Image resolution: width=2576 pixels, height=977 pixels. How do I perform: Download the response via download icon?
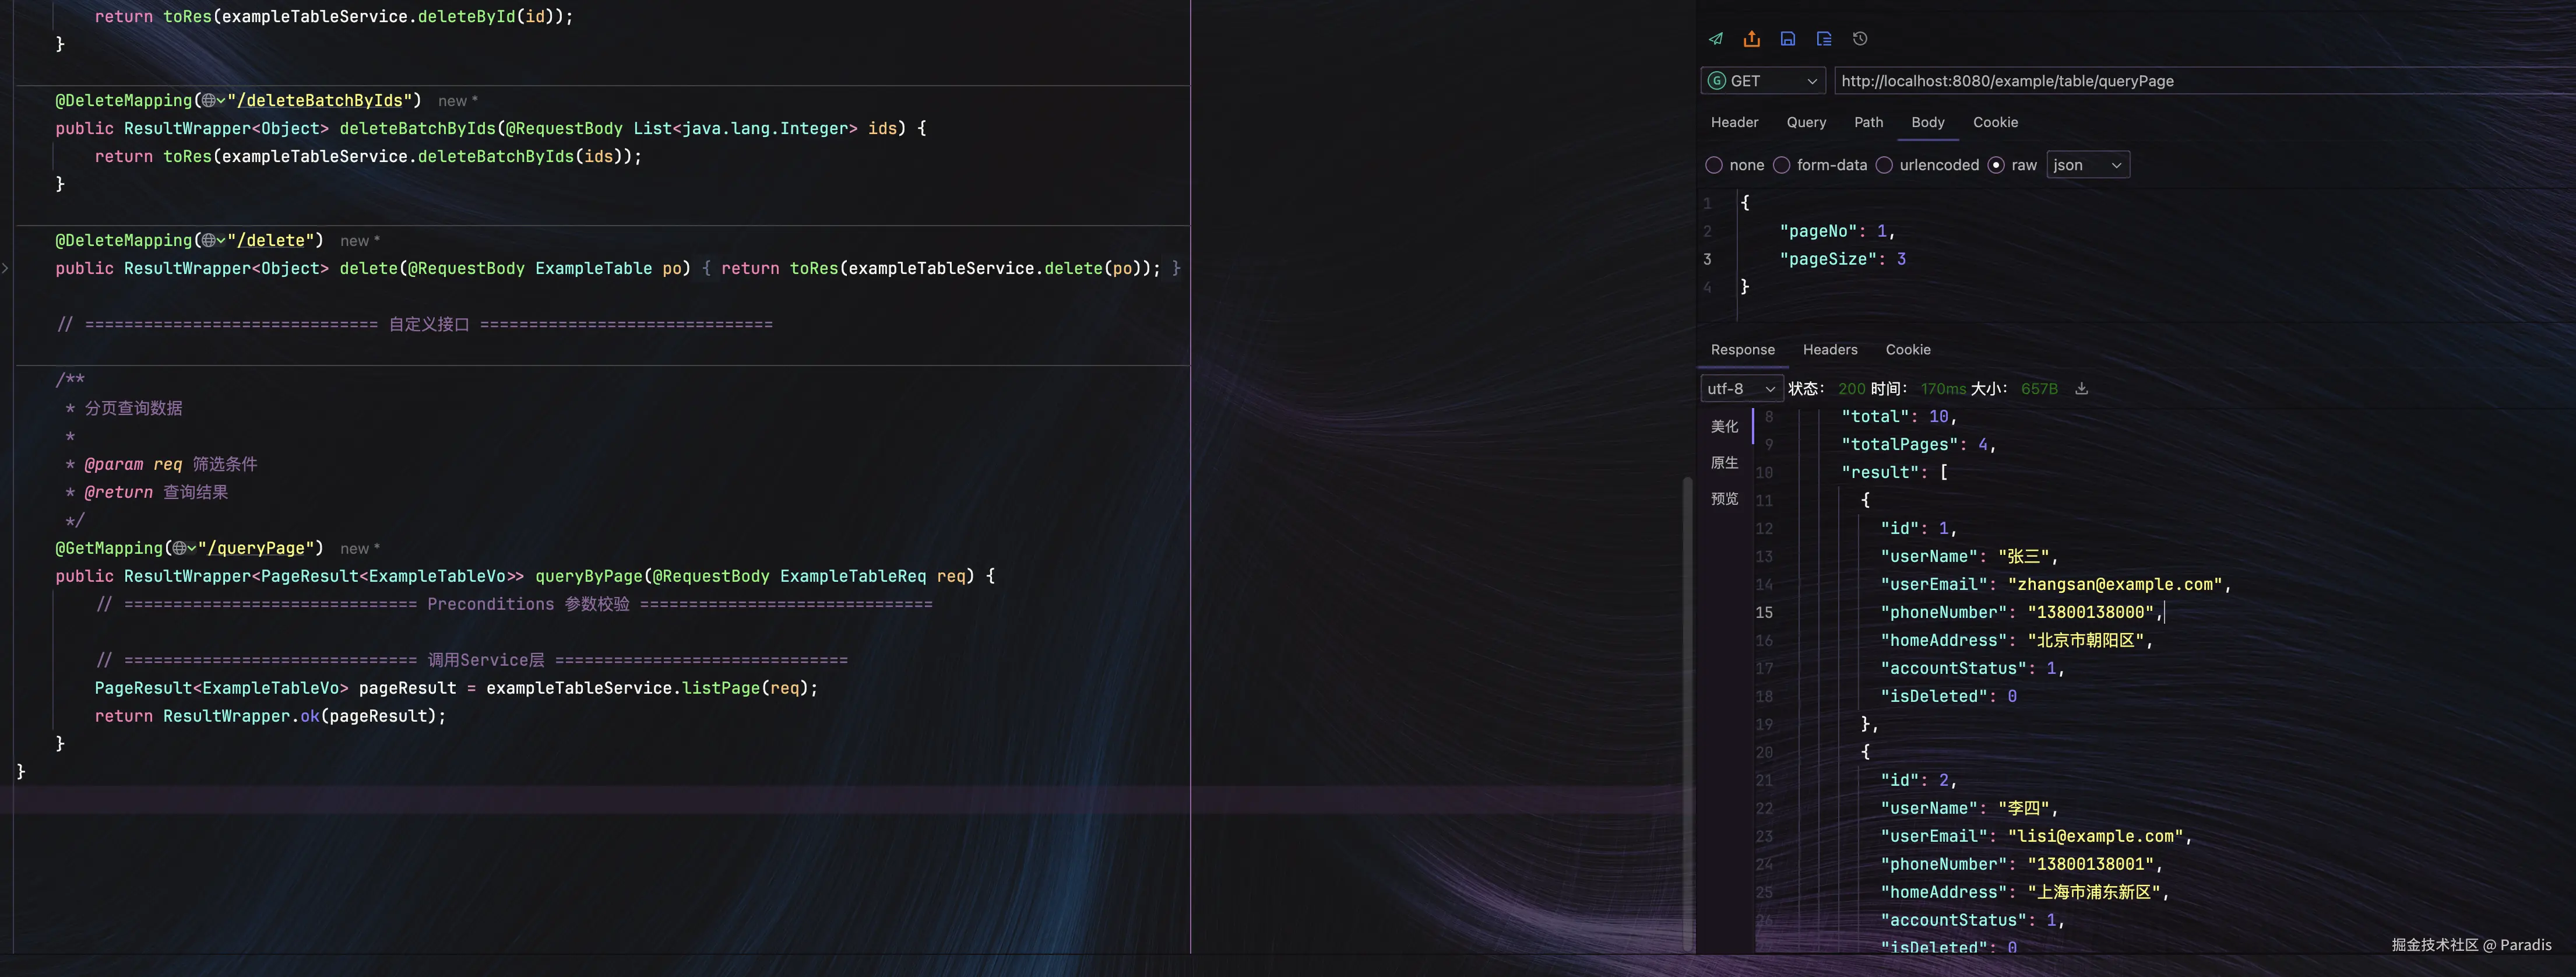pos(2081,389)
